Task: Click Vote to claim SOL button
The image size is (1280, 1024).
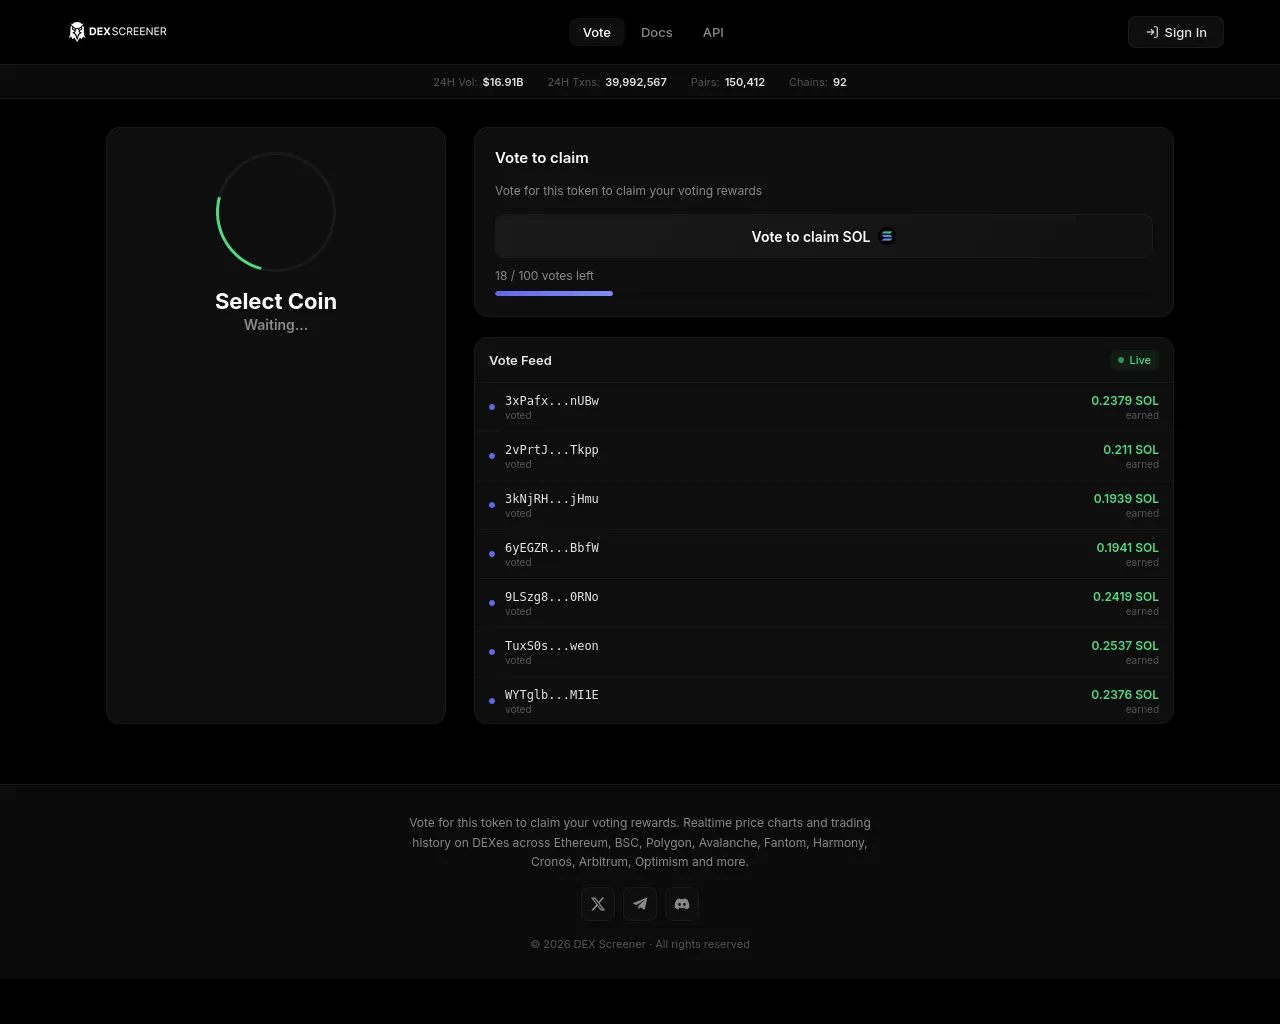Action: tap(824, 237)
